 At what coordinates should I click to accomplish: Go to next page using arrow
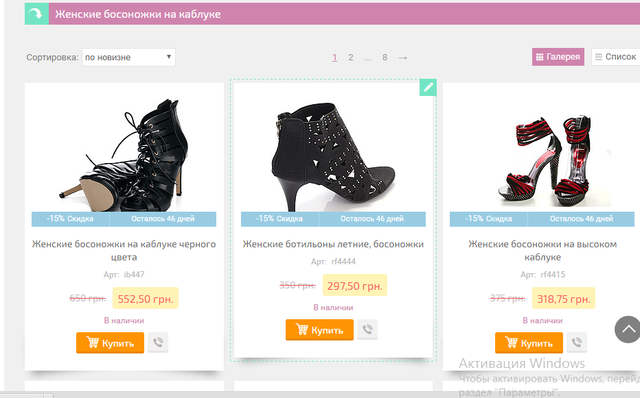tap(403, 58)
